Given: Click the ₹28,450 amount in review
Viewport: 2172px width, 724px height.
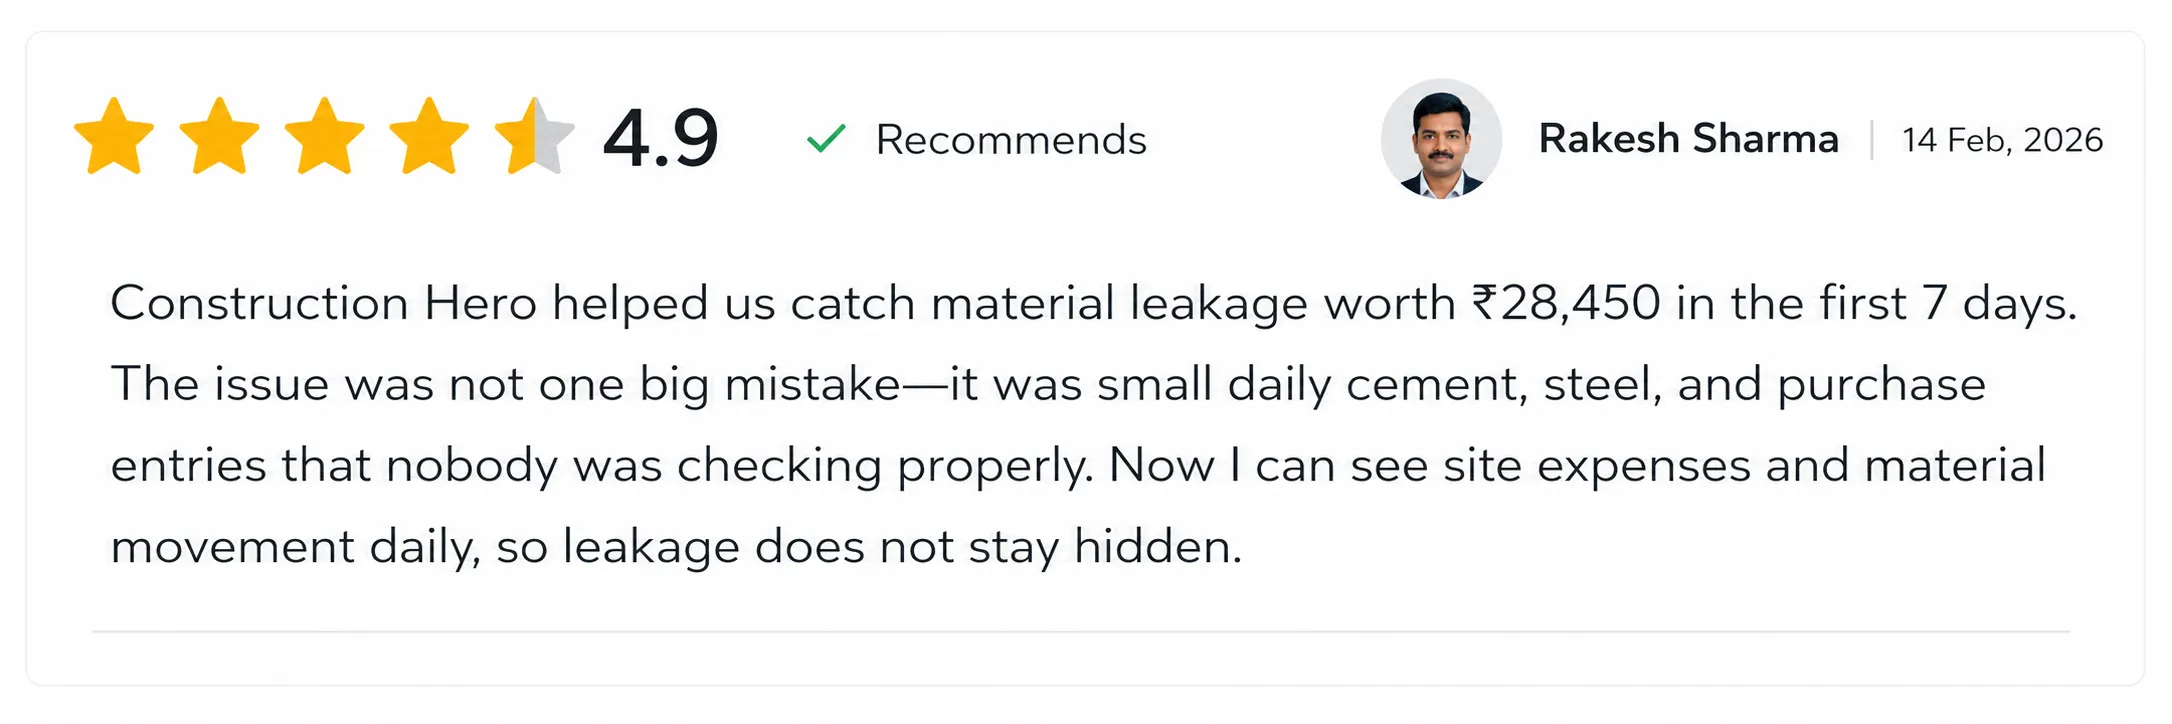Looking at the screenshot, I should coord(1566,303).
